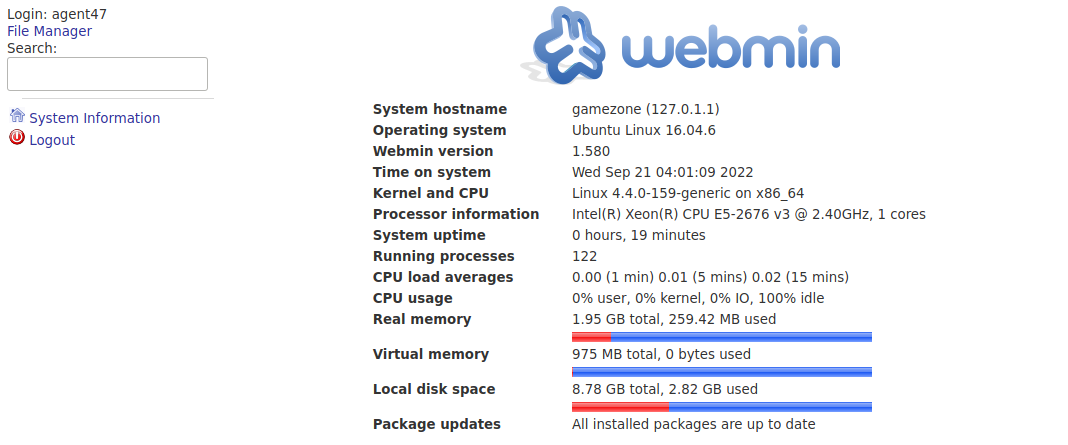Click the System uptime value

639,236
